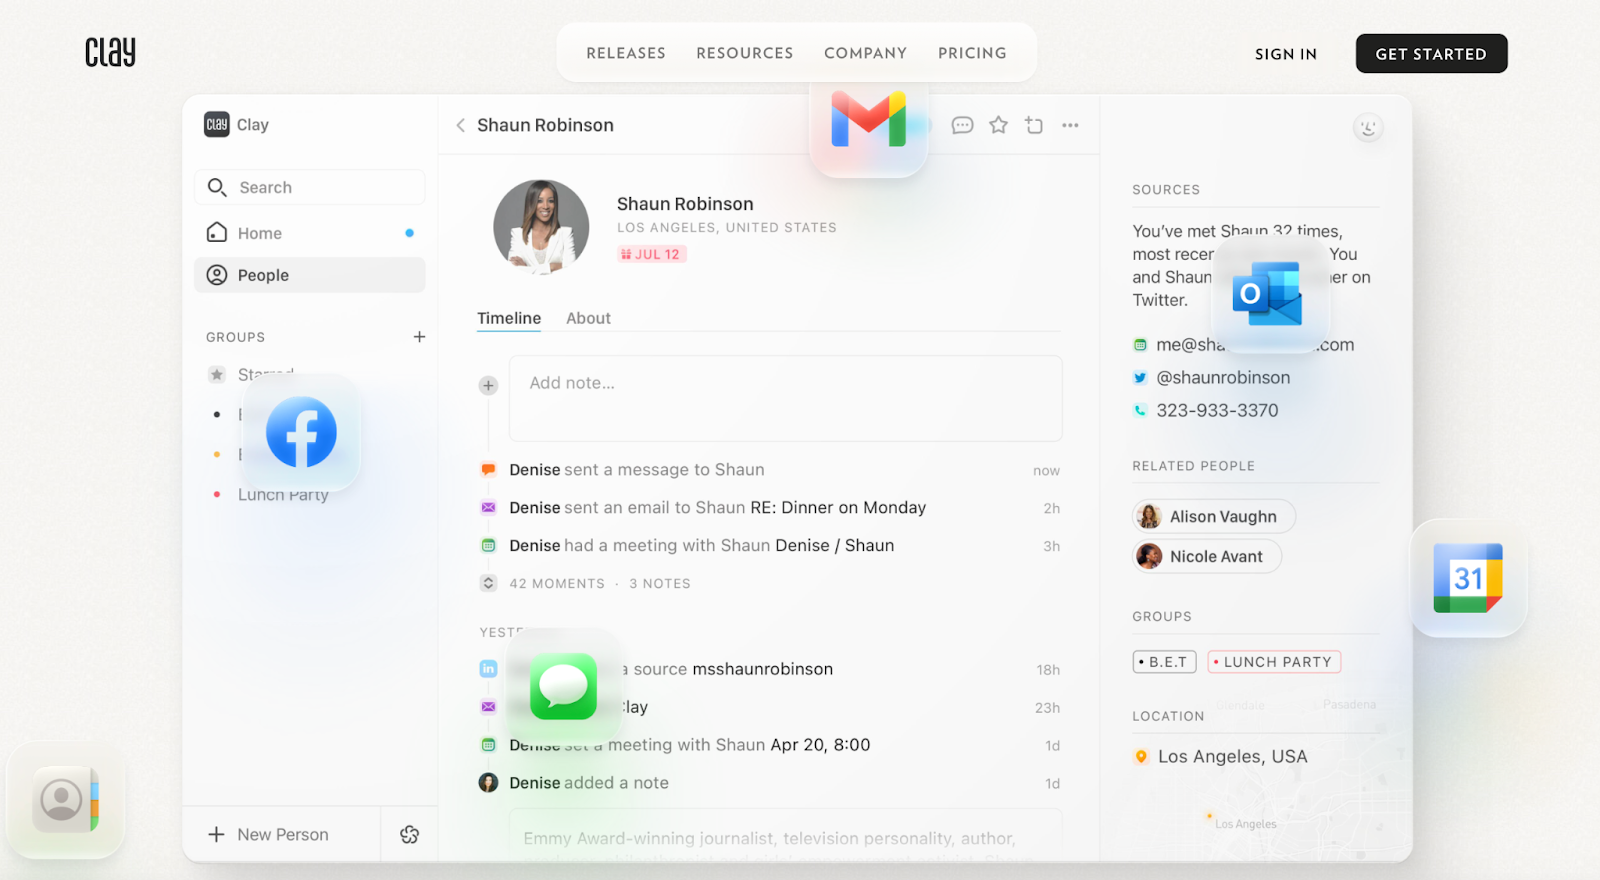Click the smiley face icon at top right
The image size is (1600, 880).
[1367, 127]
